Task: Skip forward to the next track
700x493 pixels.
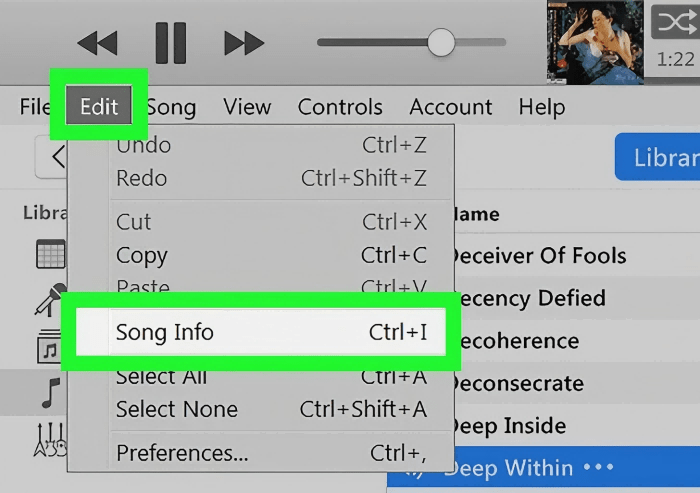Action: coord(244,43)
